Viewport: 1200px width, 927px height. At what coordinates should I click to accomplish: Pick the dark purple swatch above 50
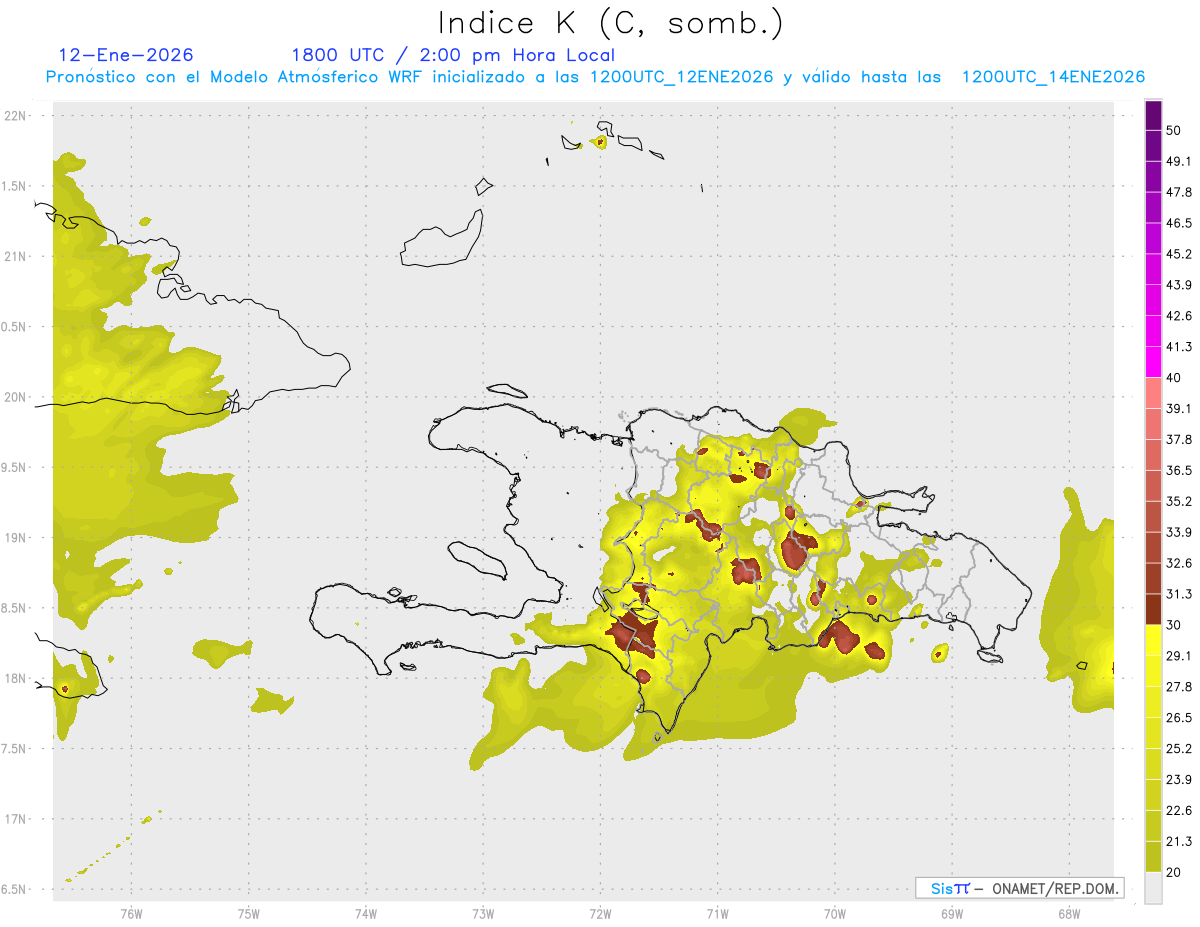click(x=1153, y=116)
